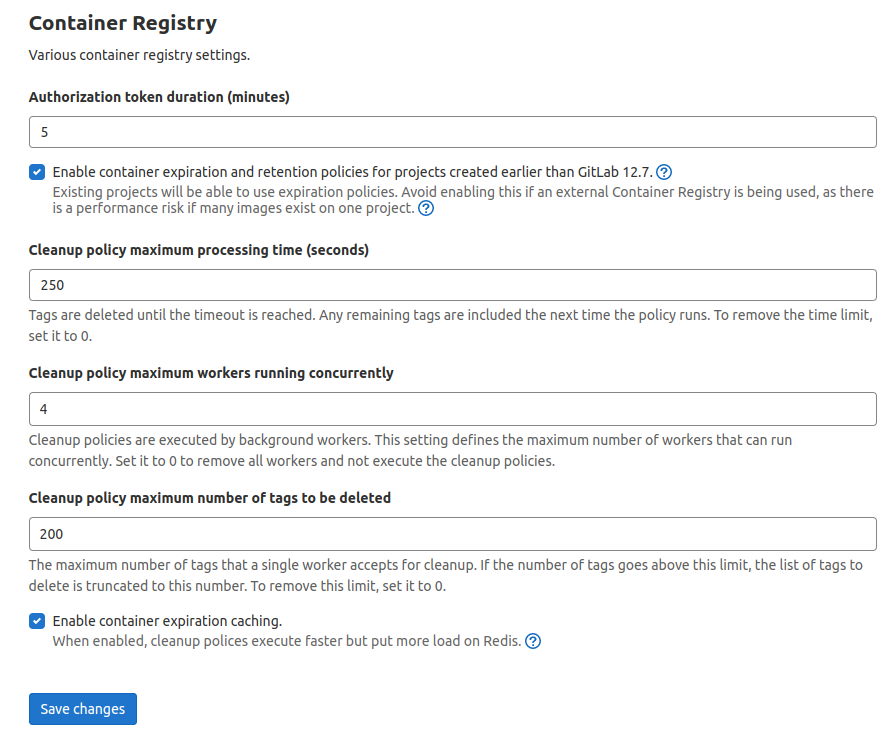
Task: Open help icon after 'GitLab 12.7.' text
Action: point(664,172)
